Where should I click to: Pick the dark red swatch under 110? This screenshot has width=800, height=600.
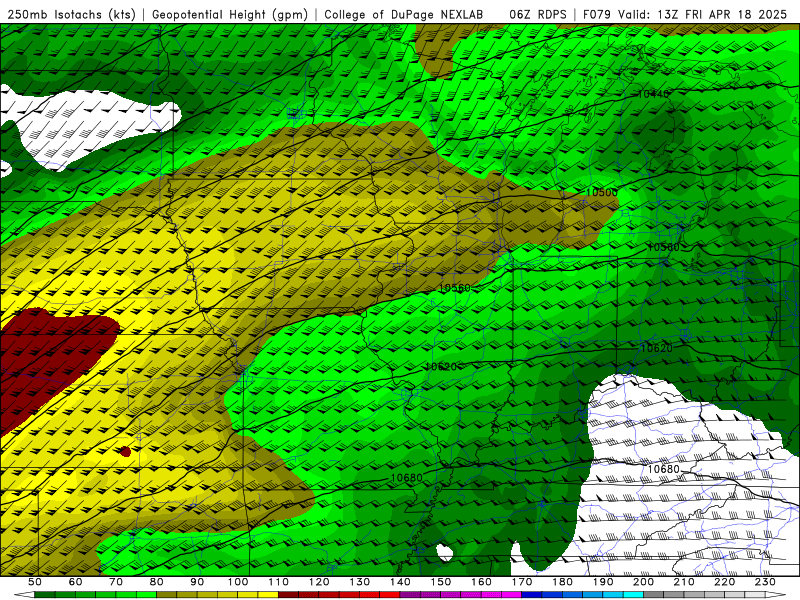[288, 595]
